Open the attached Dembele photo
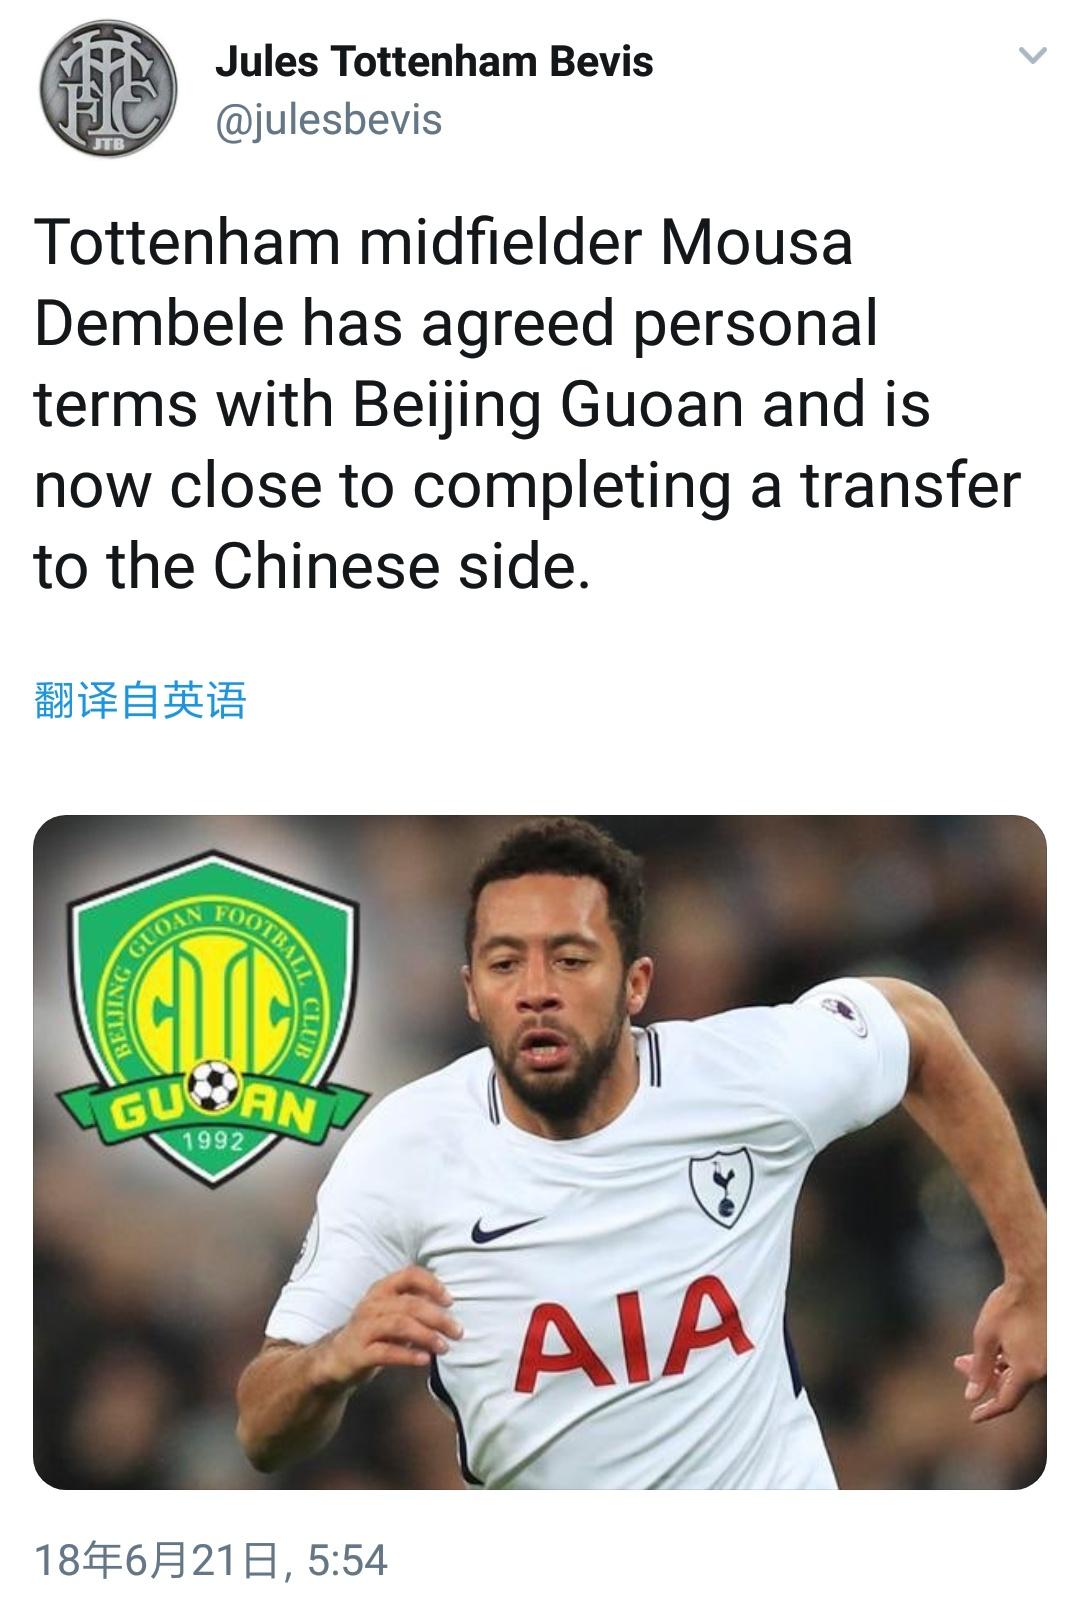Viewport: 1080px width, 1615px height. (540, 1152)
